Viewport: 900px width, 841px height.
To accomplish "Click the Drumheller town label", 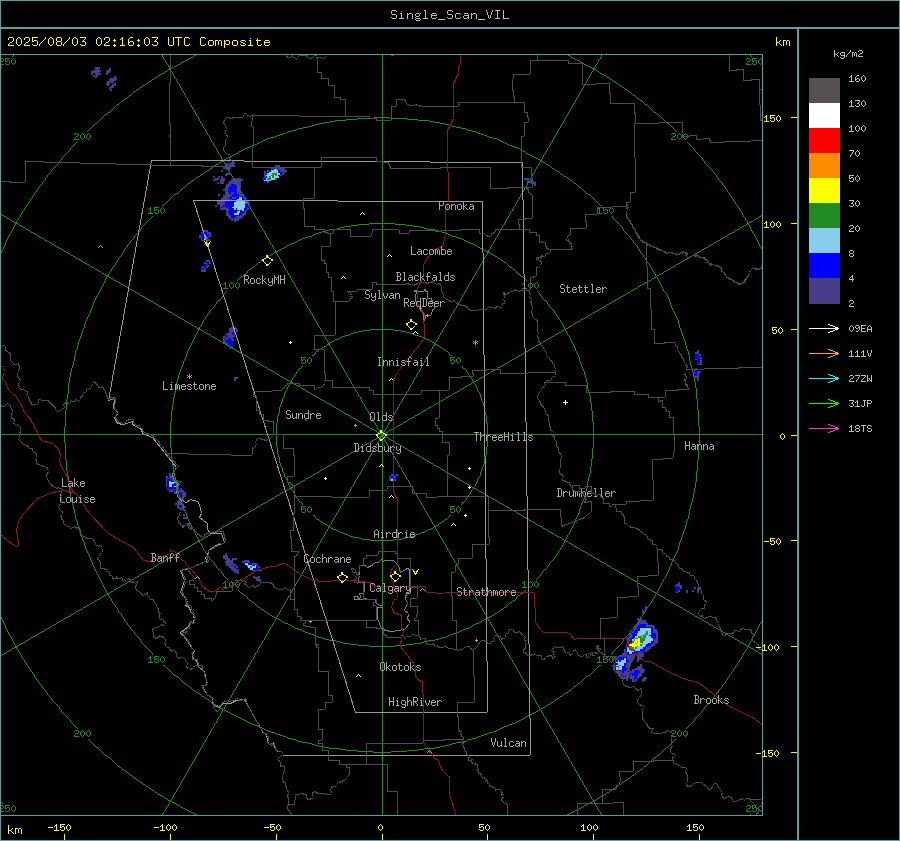I will pyautogui.click(x=586, y=493).
